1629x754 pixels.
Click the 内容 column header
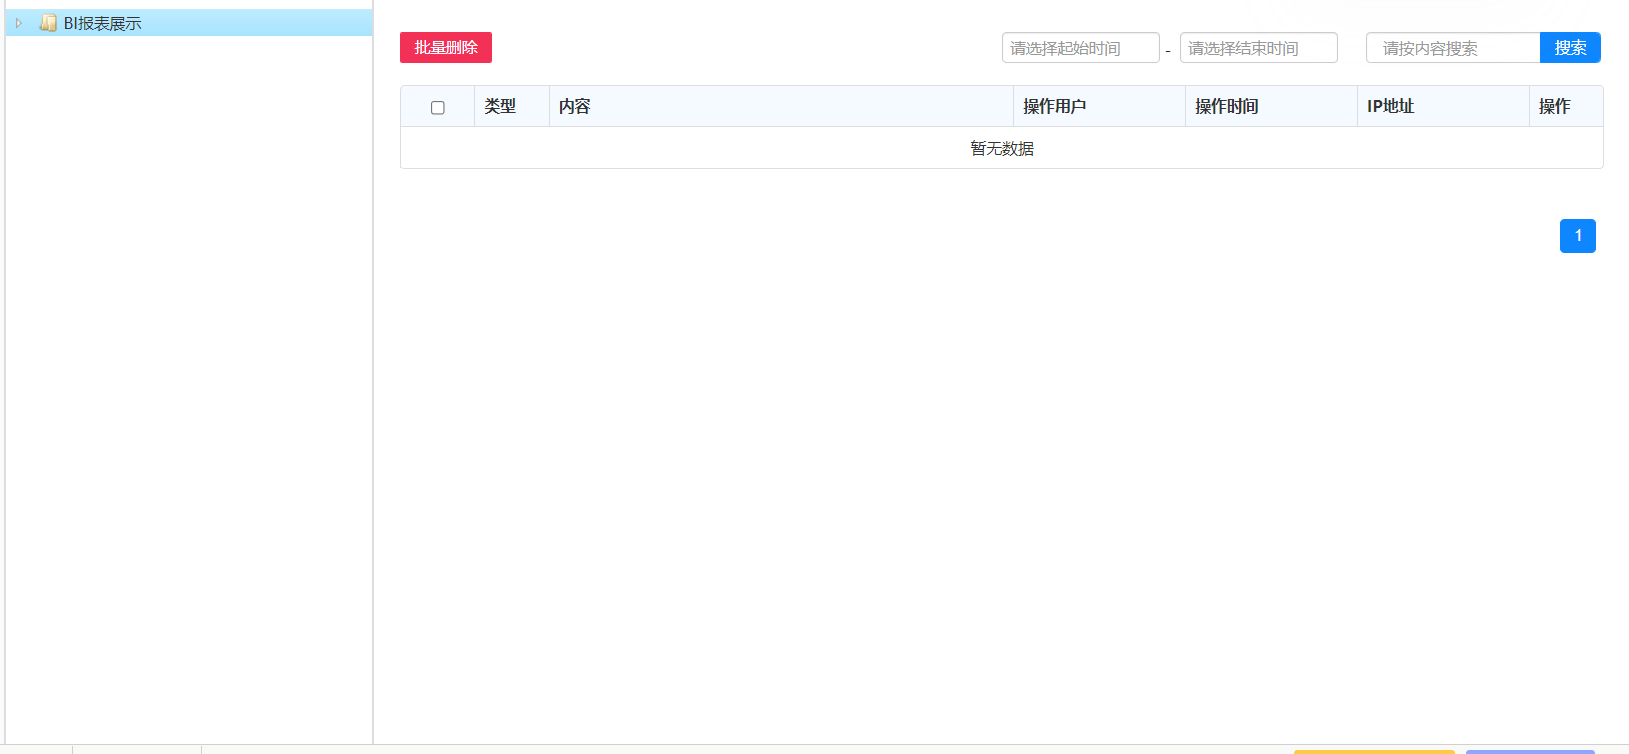coord(575,106)
